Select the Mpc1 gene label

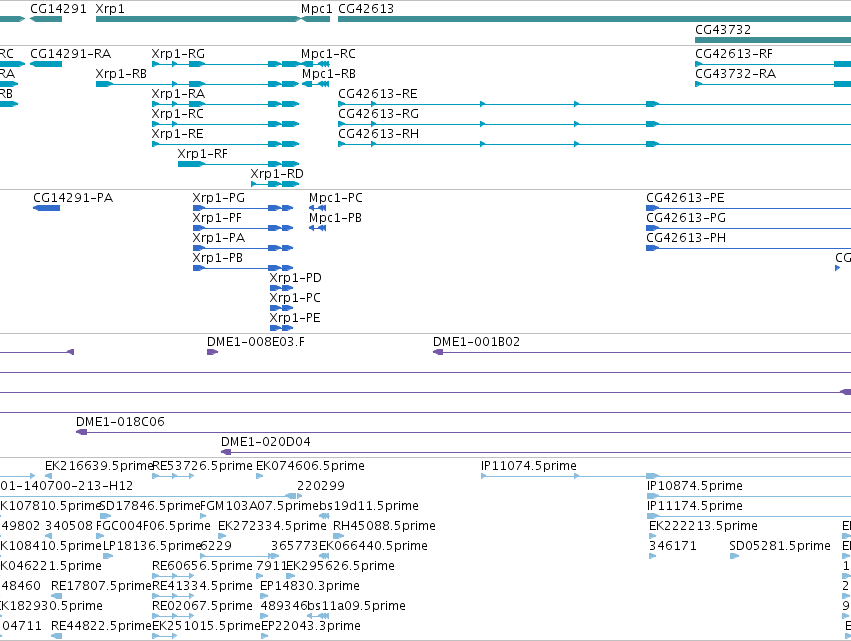316,9
